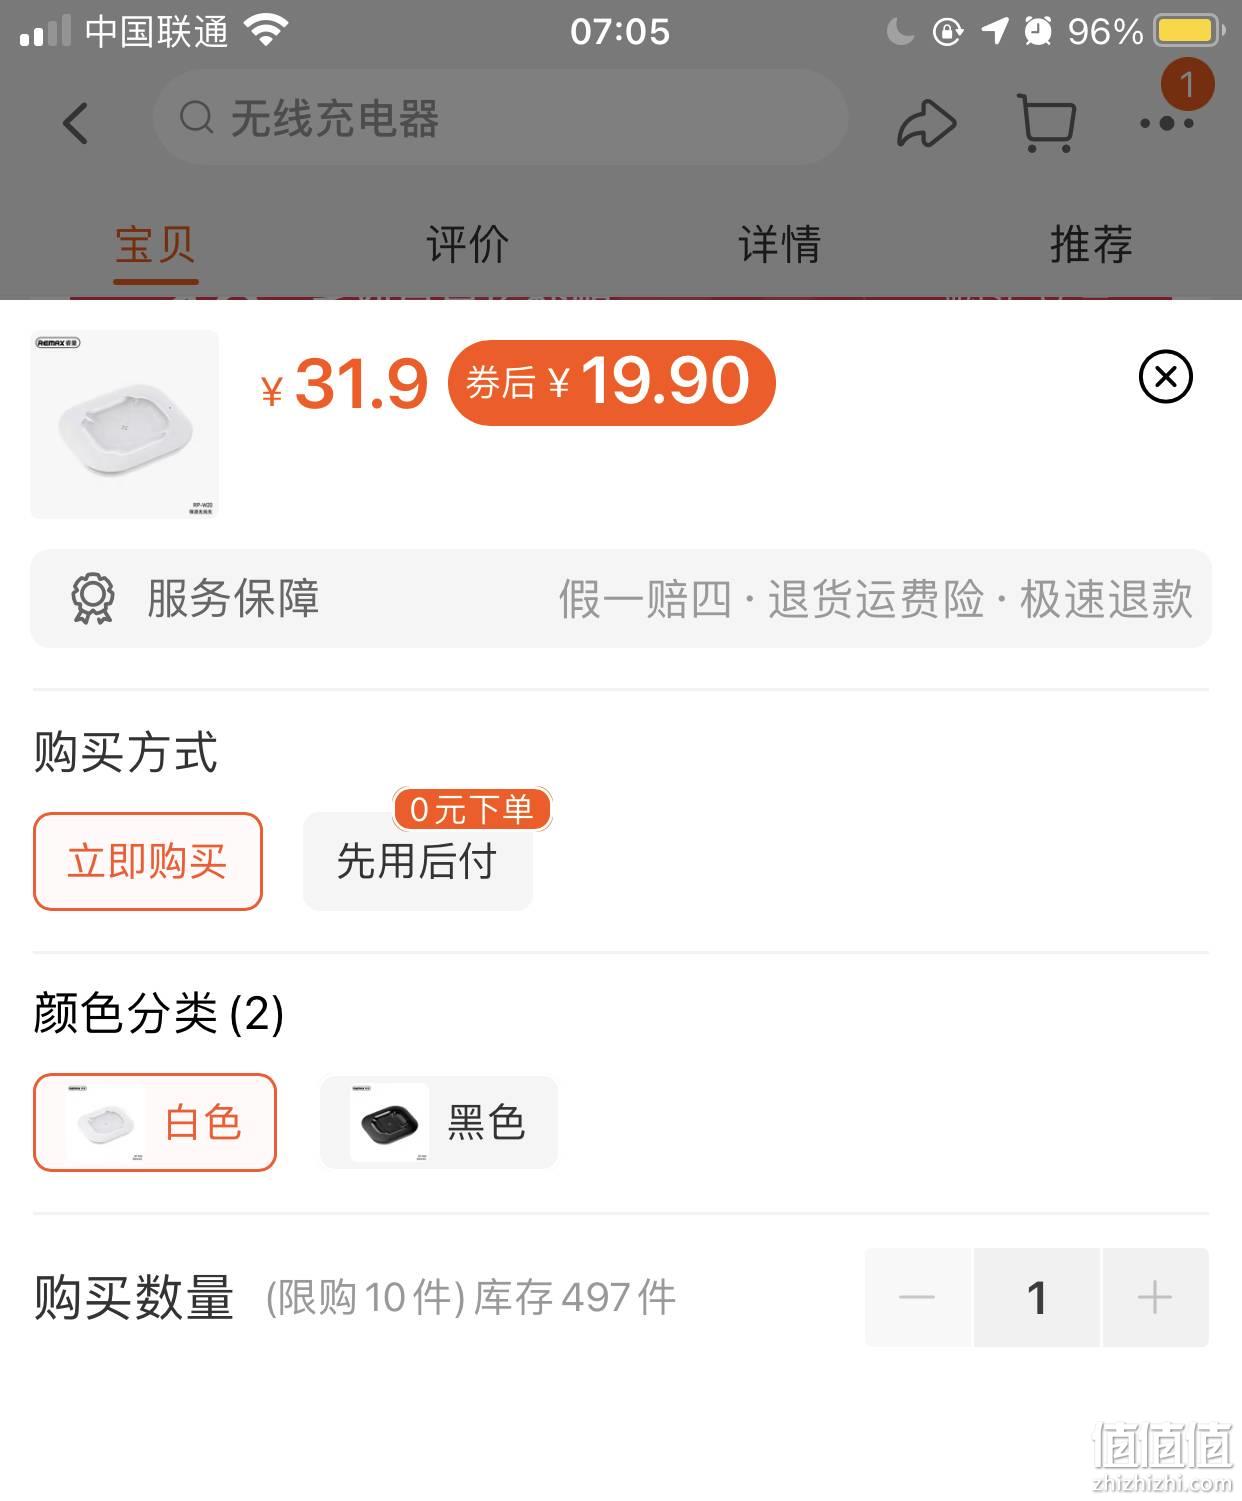Open the product thumbnail image
Image resolution: width=1242 pixels, height=1501 pixels.
(x=125, y=424)
